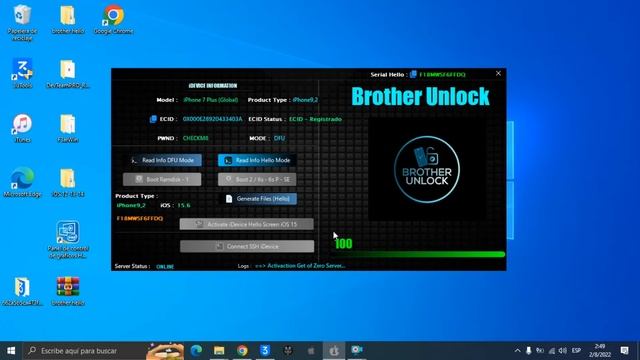Click the Brother Unlock circular logo
This screenshot has height=360, width=640.
pos(427,169)
